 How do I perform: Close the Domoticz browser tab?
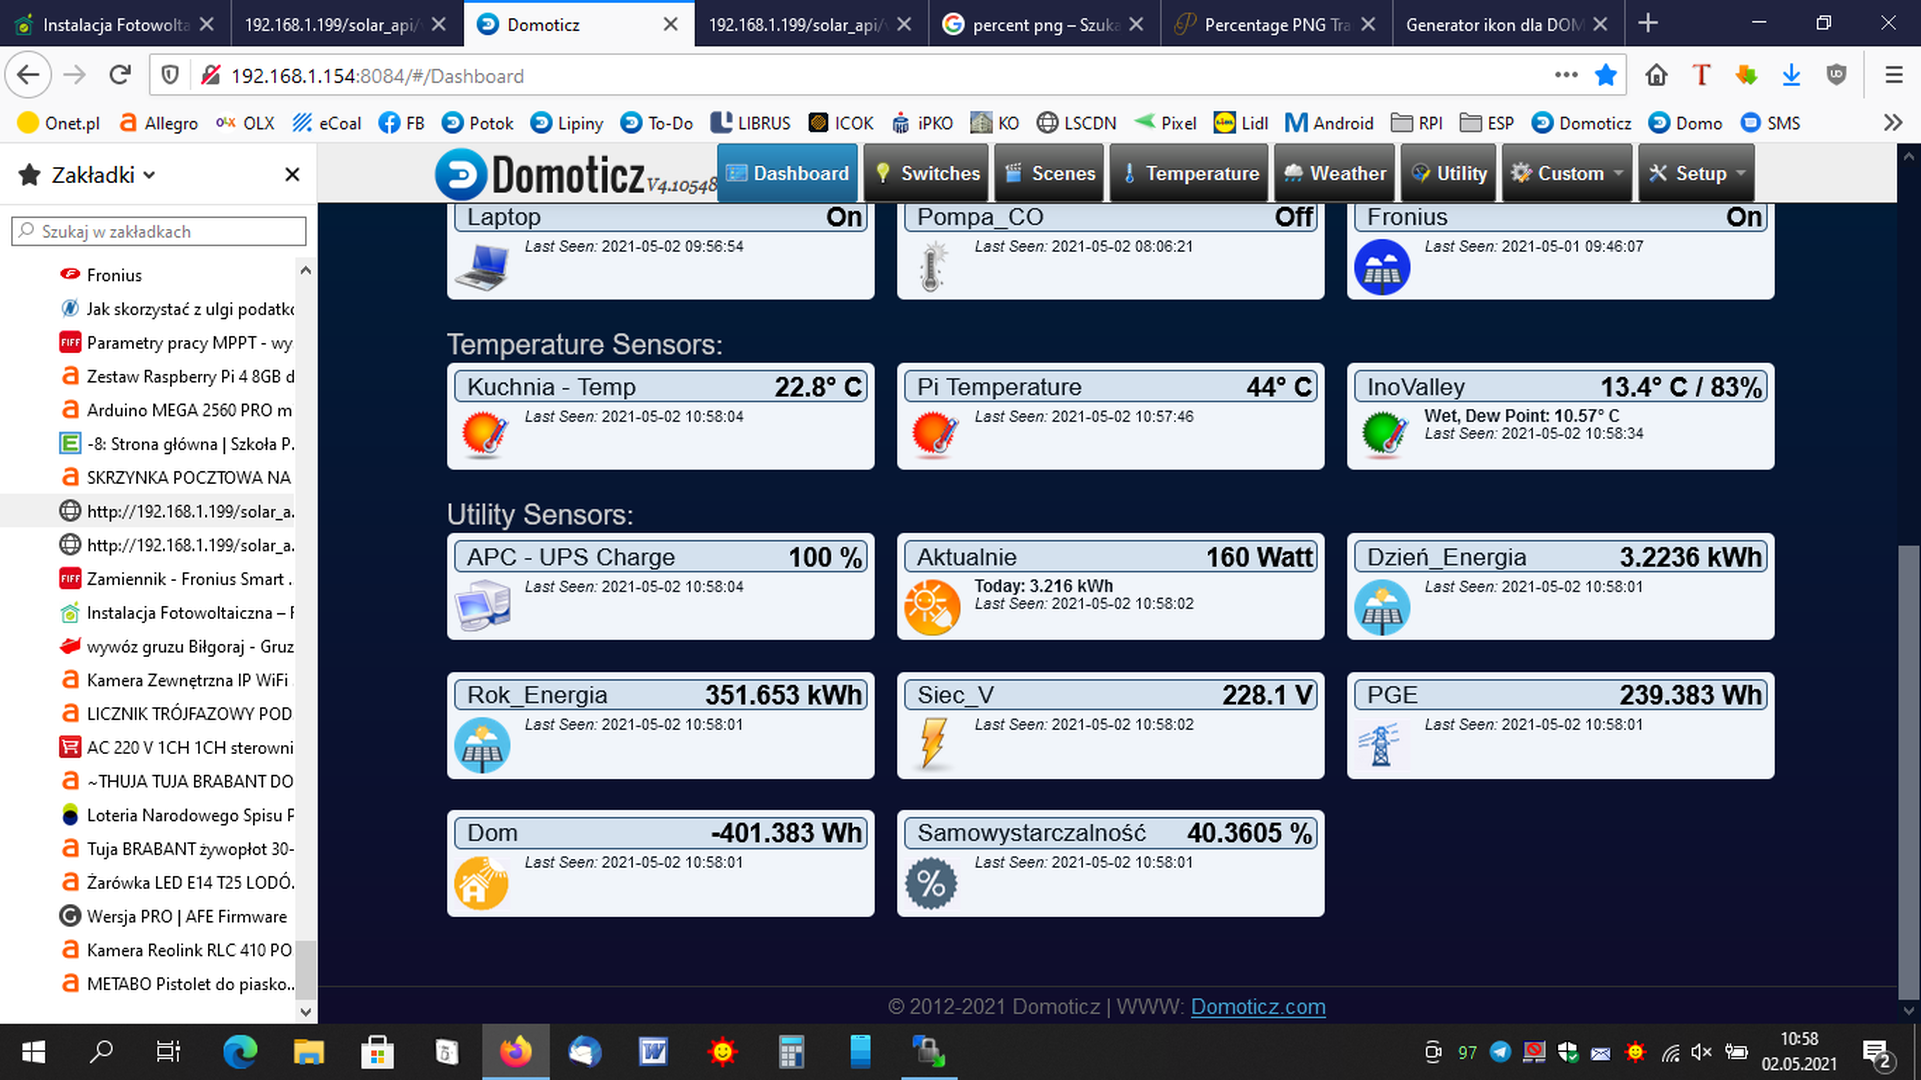[671, 24]
